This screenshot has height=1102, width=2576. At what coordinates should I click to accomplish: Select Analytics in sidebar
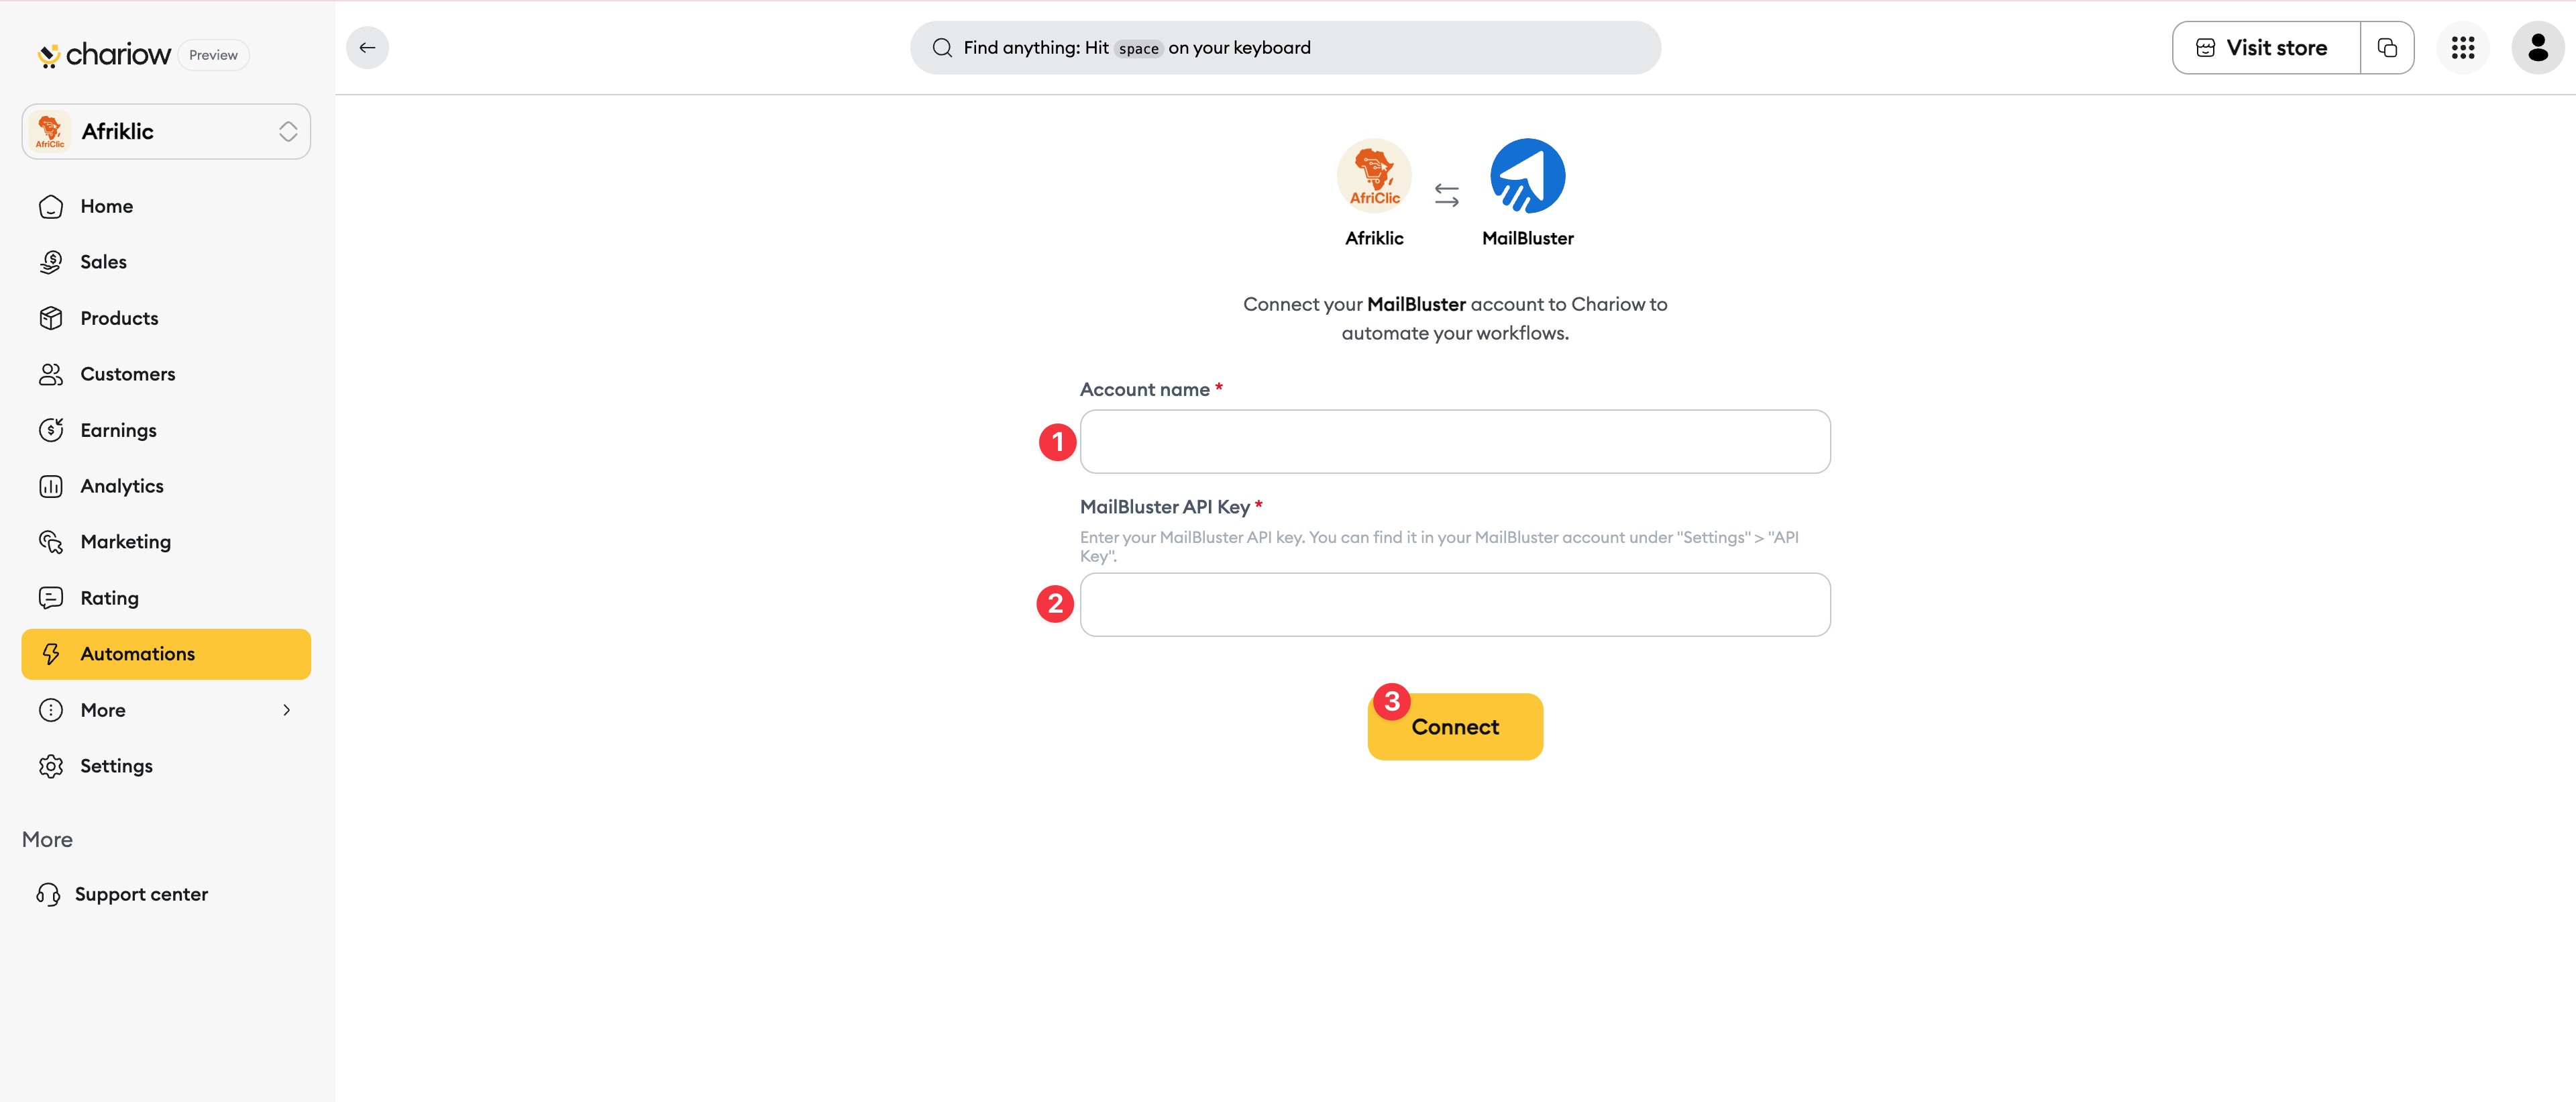(x=166, y=486)
